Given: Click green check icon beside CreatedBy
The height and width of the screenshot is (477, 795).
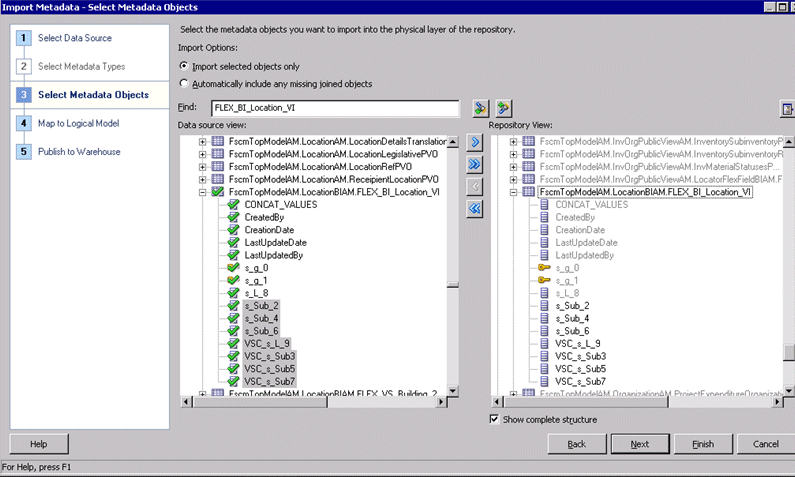Looking at the screenshot, I should (233, 217).
